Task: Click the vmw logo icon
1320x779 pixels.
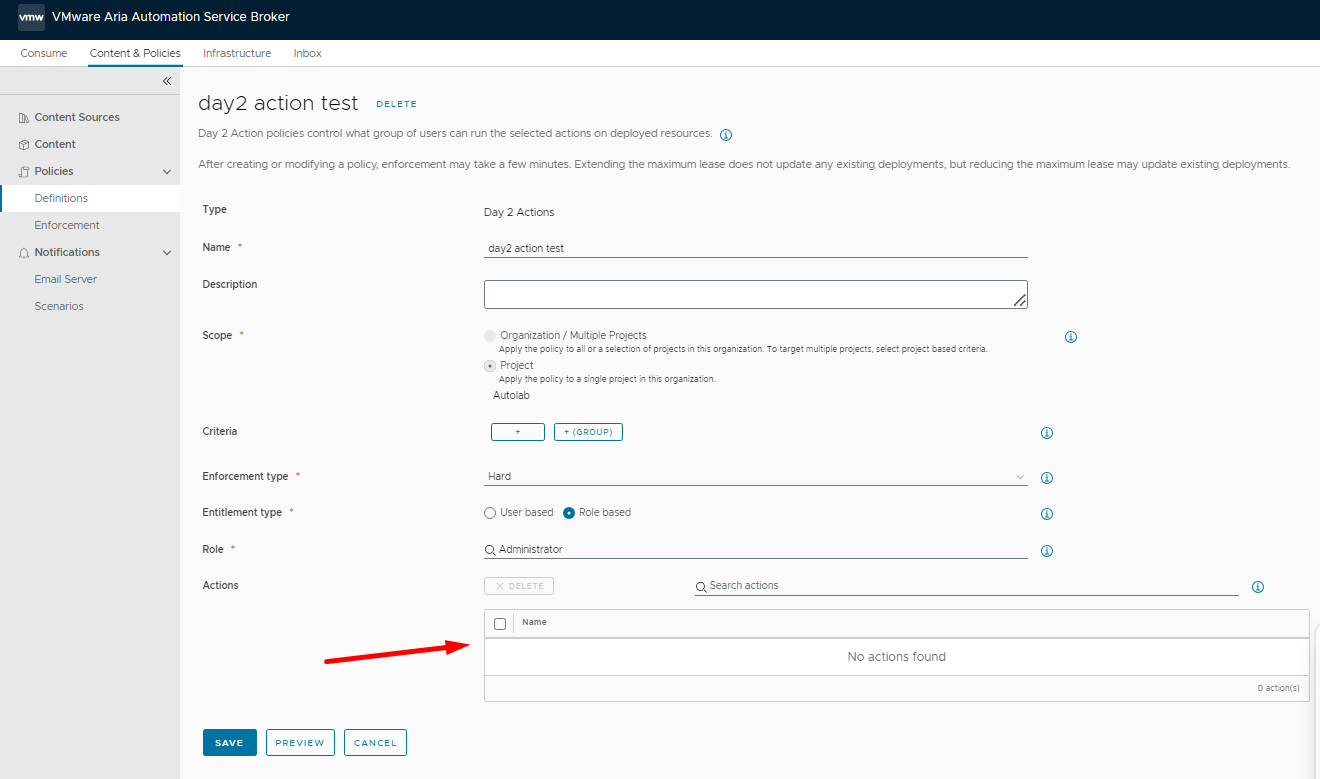Action: click(31, 17)
